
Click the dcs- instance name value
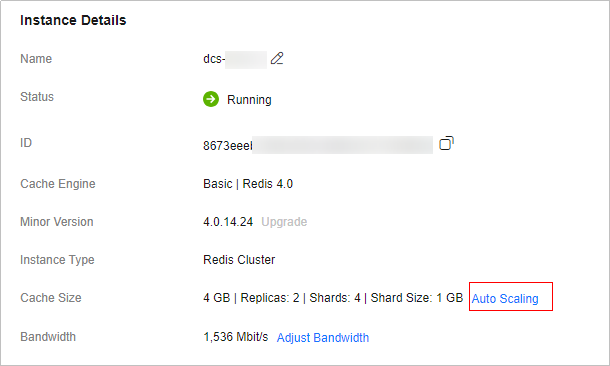click(214, 59)
